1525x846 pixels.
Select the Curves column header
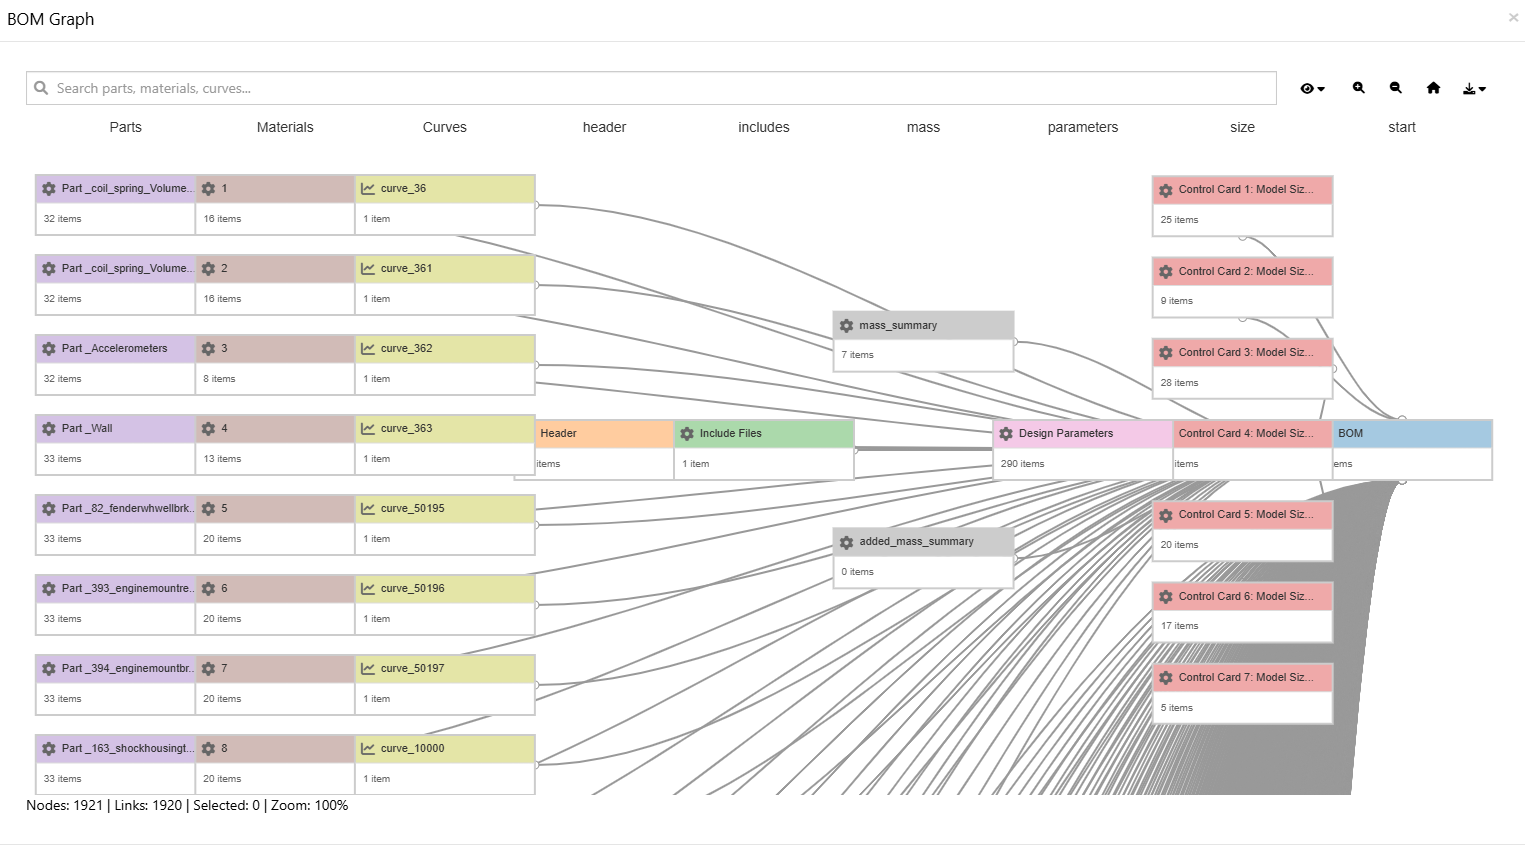tap(444, 127)
